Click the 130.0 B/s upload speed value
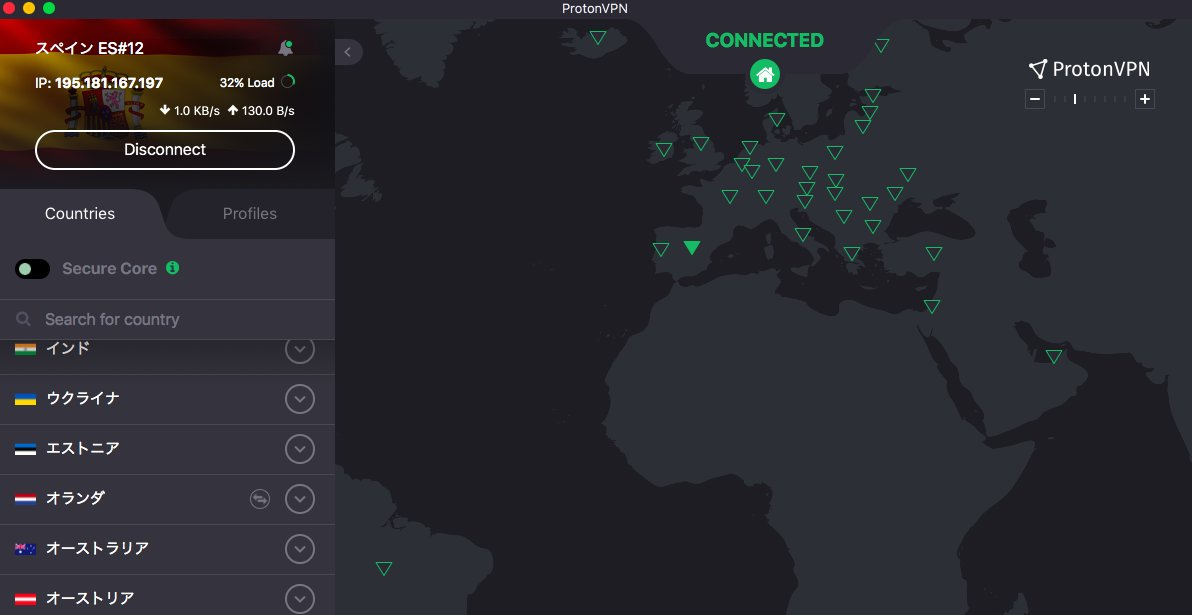Screen dimensions: 1192x615 pyautogui.click(x=268, y=111)
